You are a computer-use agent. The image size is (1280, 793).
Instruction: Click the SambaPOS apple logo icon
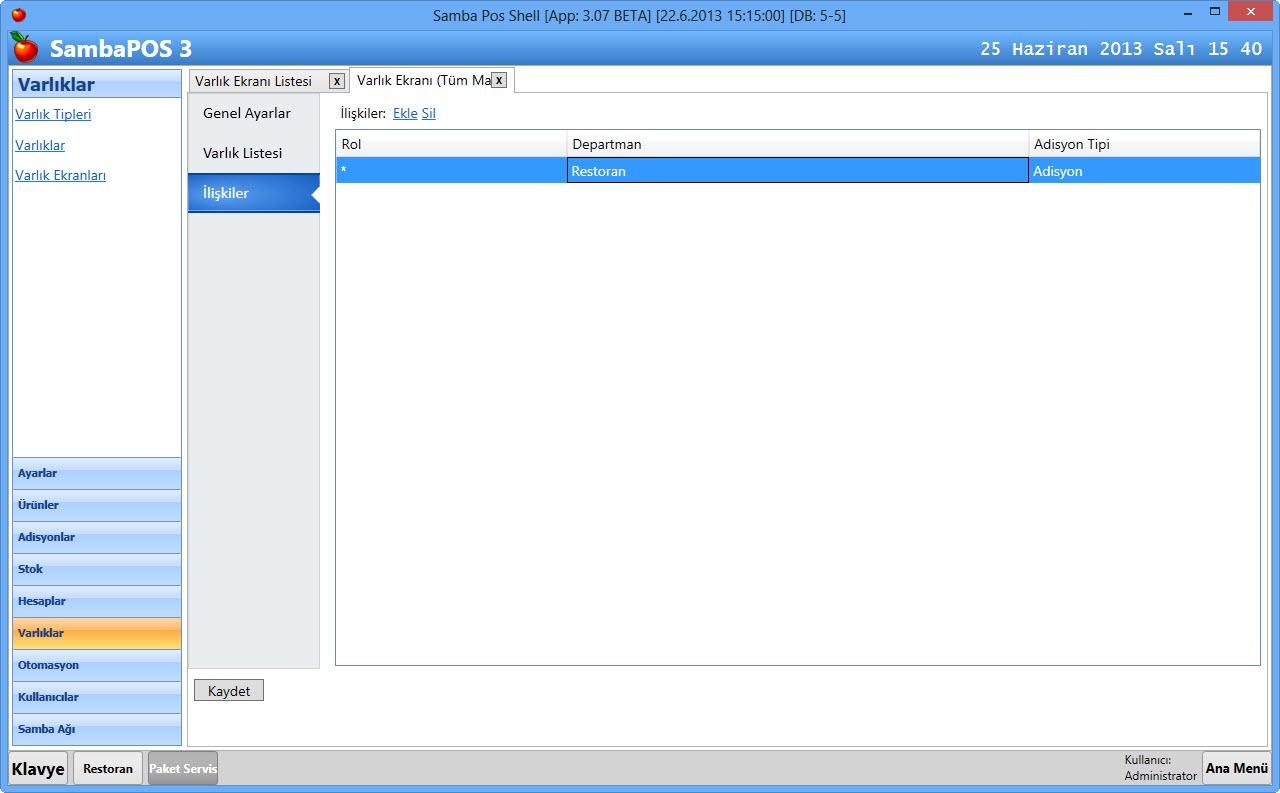click(x=24, y=47)
